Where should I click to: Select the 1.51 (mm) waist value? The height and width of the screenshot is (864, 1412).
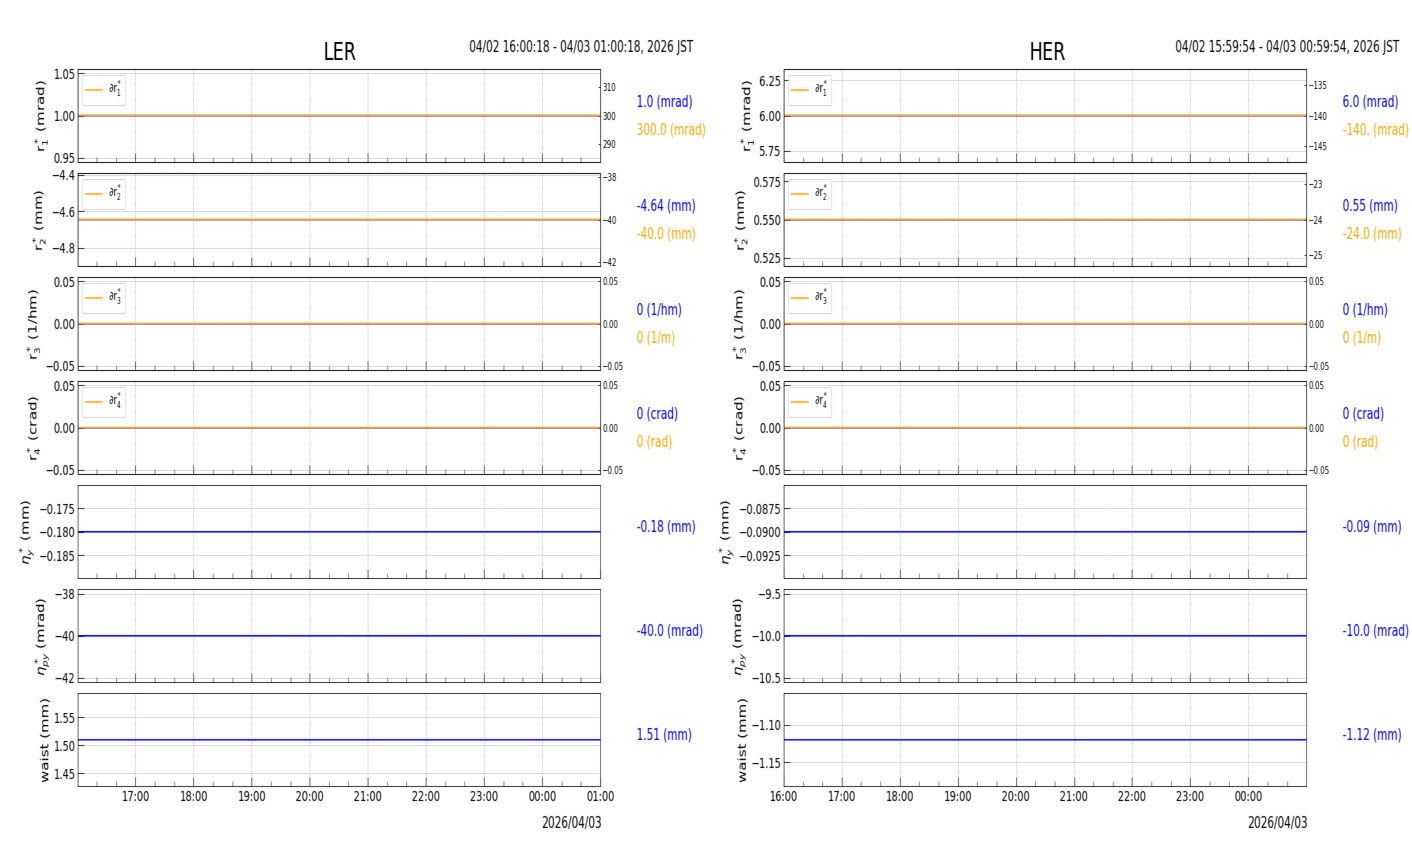pyautogui.click(x=664, y=735)
